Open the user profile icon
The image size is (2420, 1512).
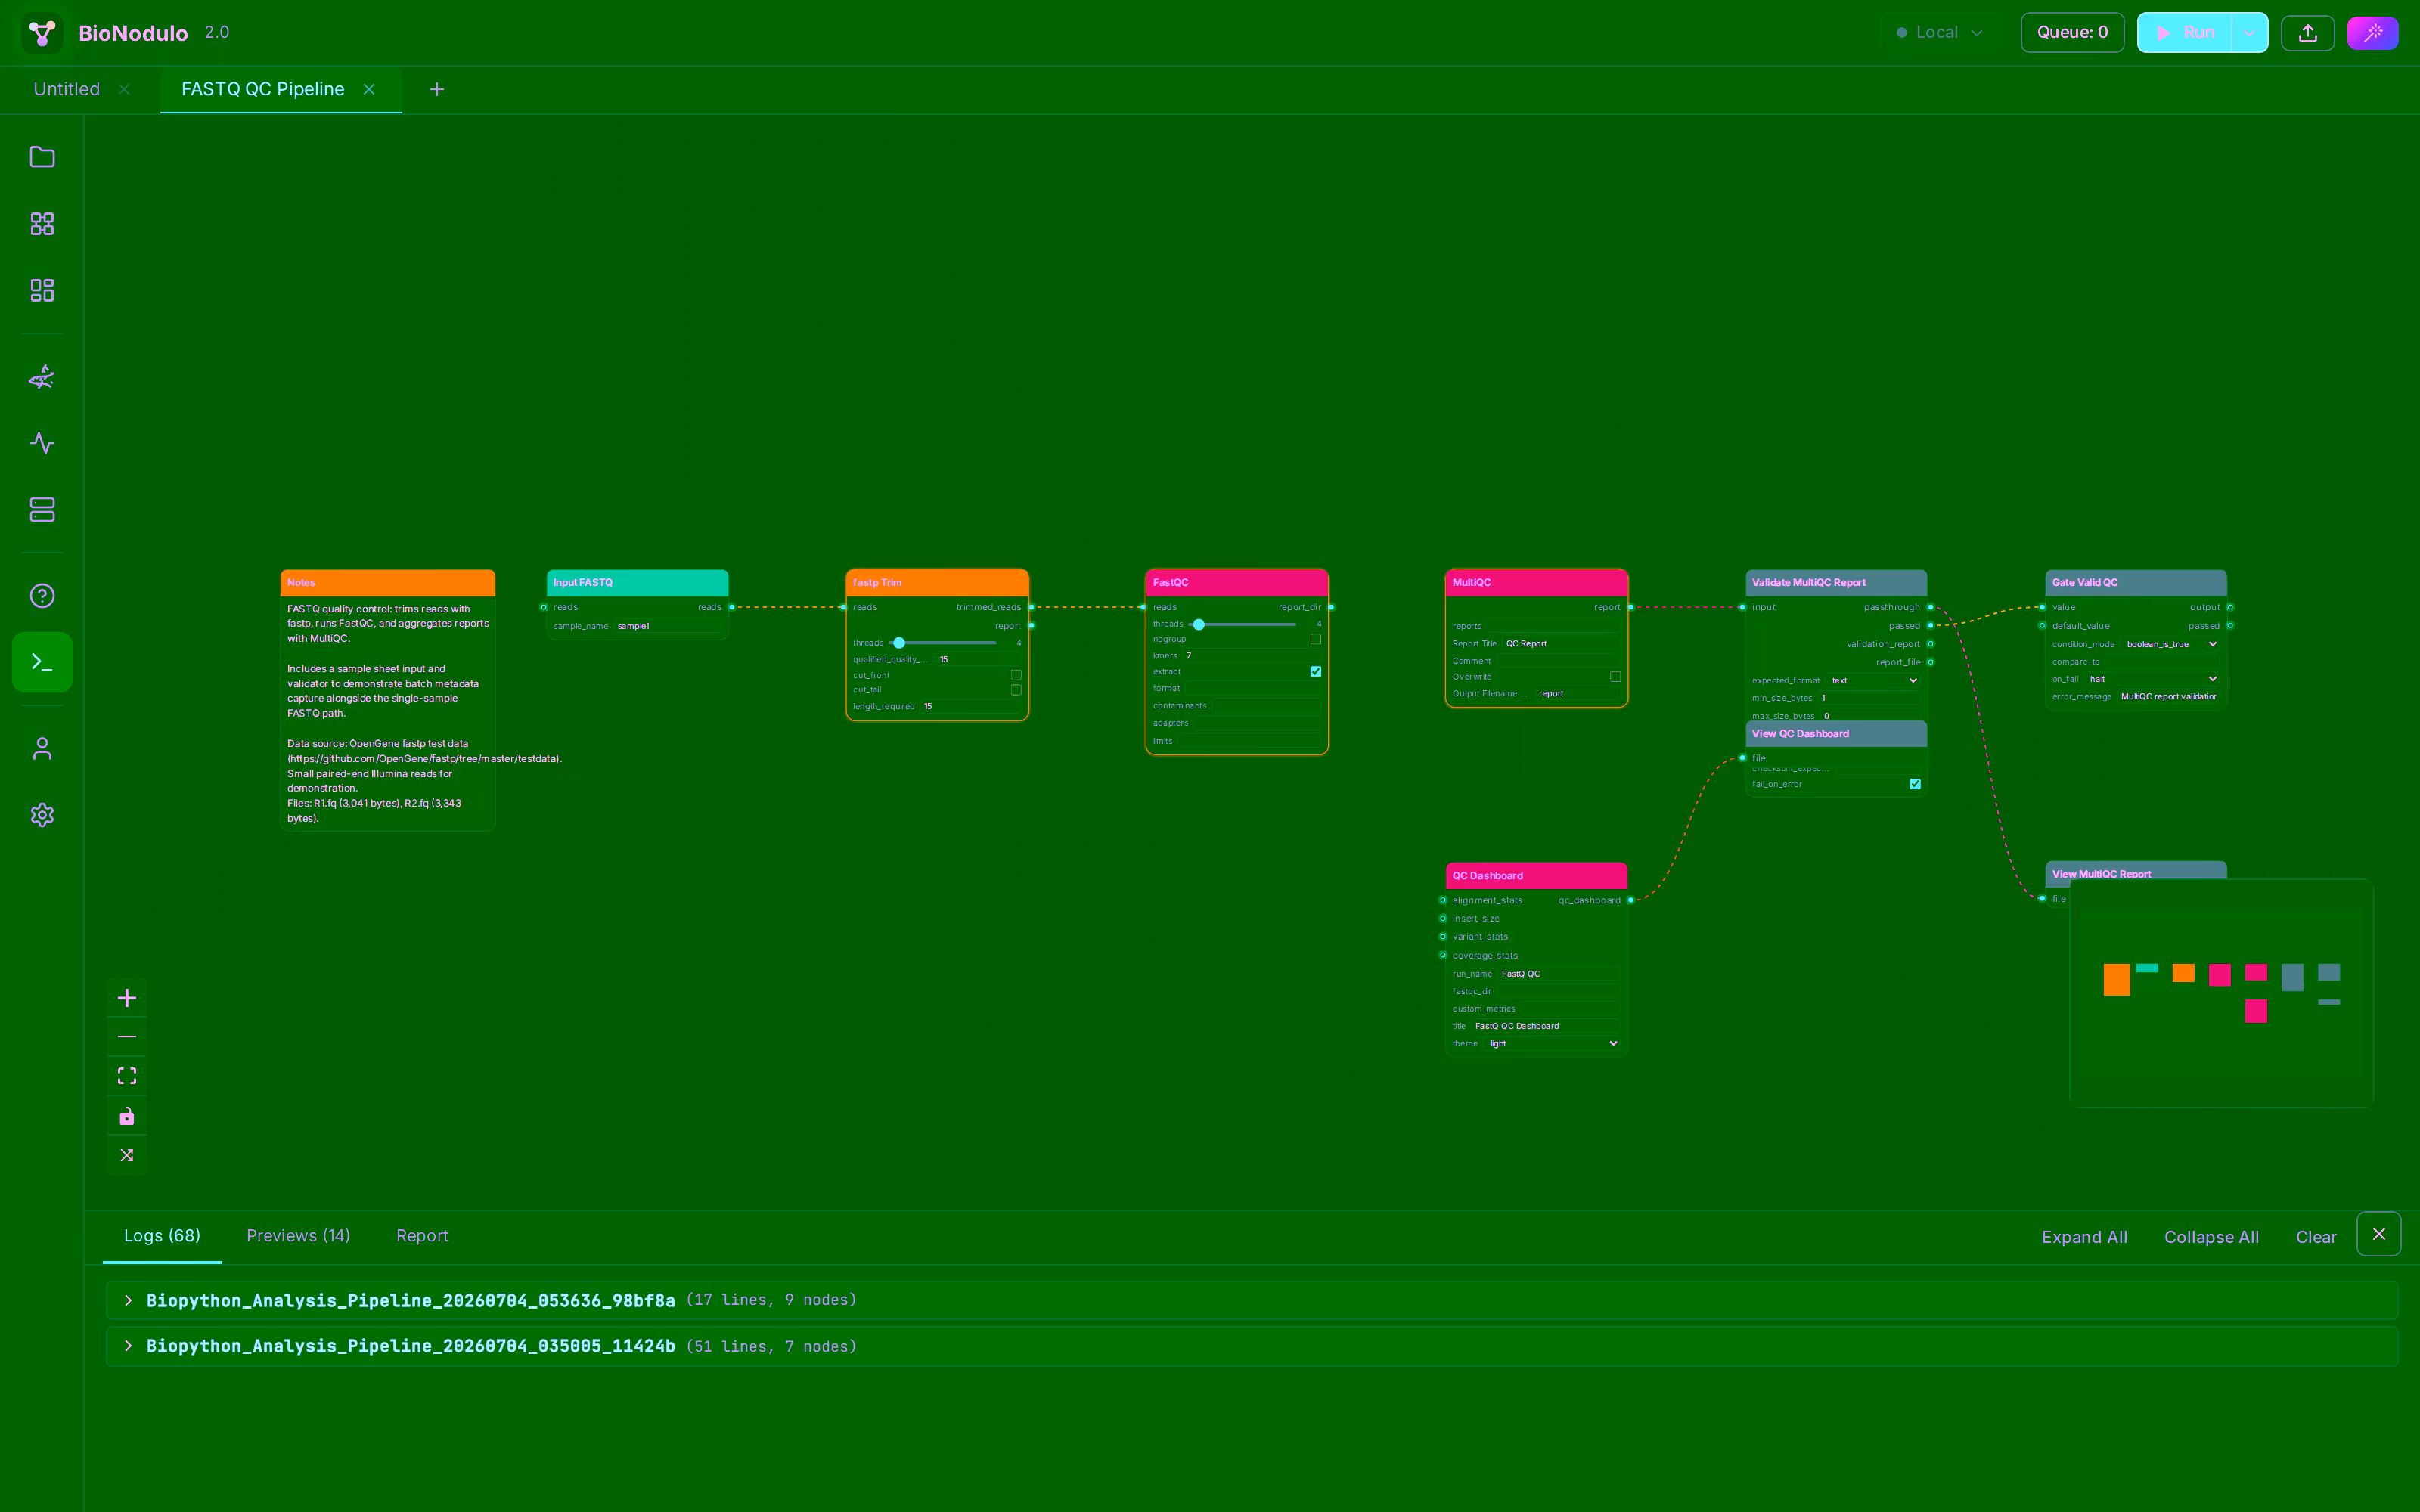[42, 749]
